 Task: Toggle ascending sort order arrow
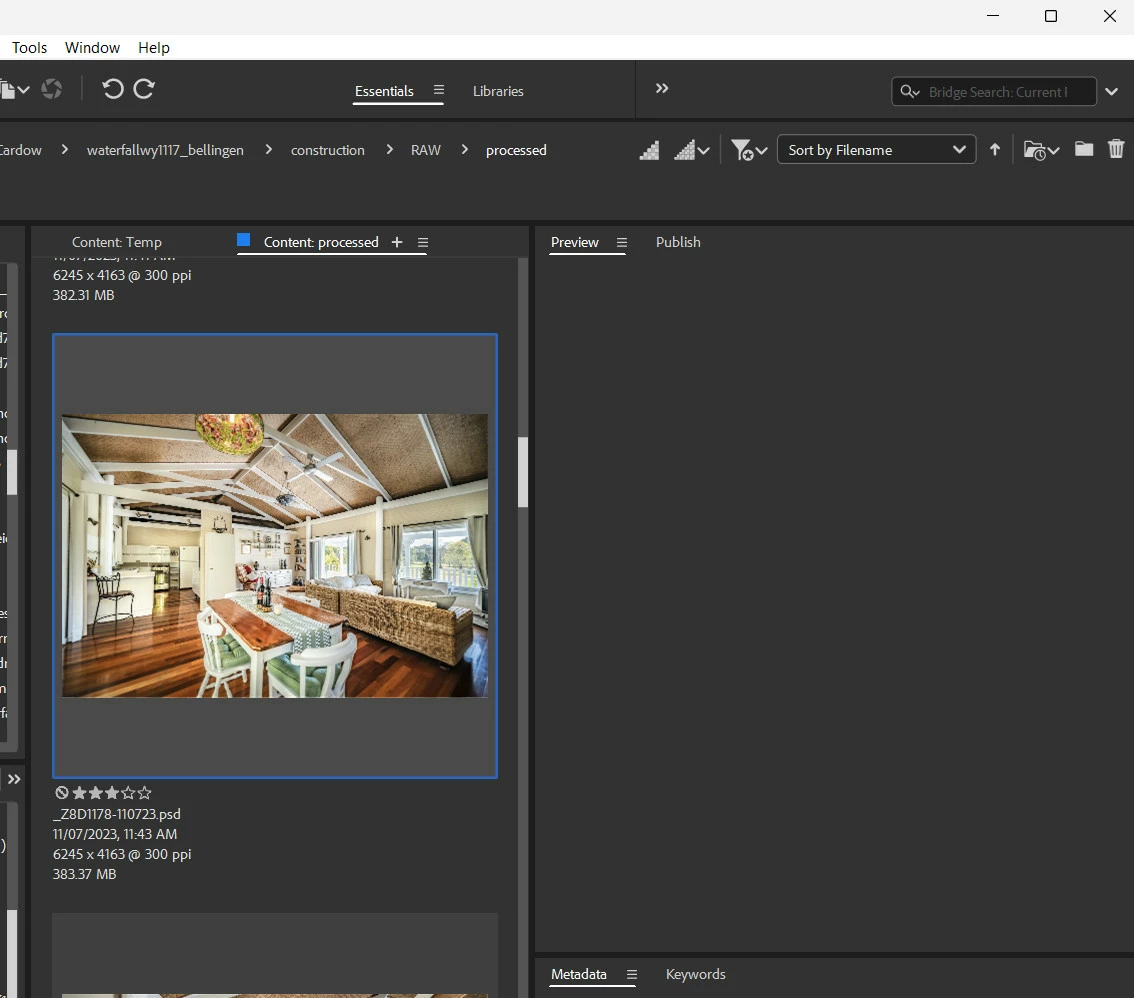pos(995,150)
